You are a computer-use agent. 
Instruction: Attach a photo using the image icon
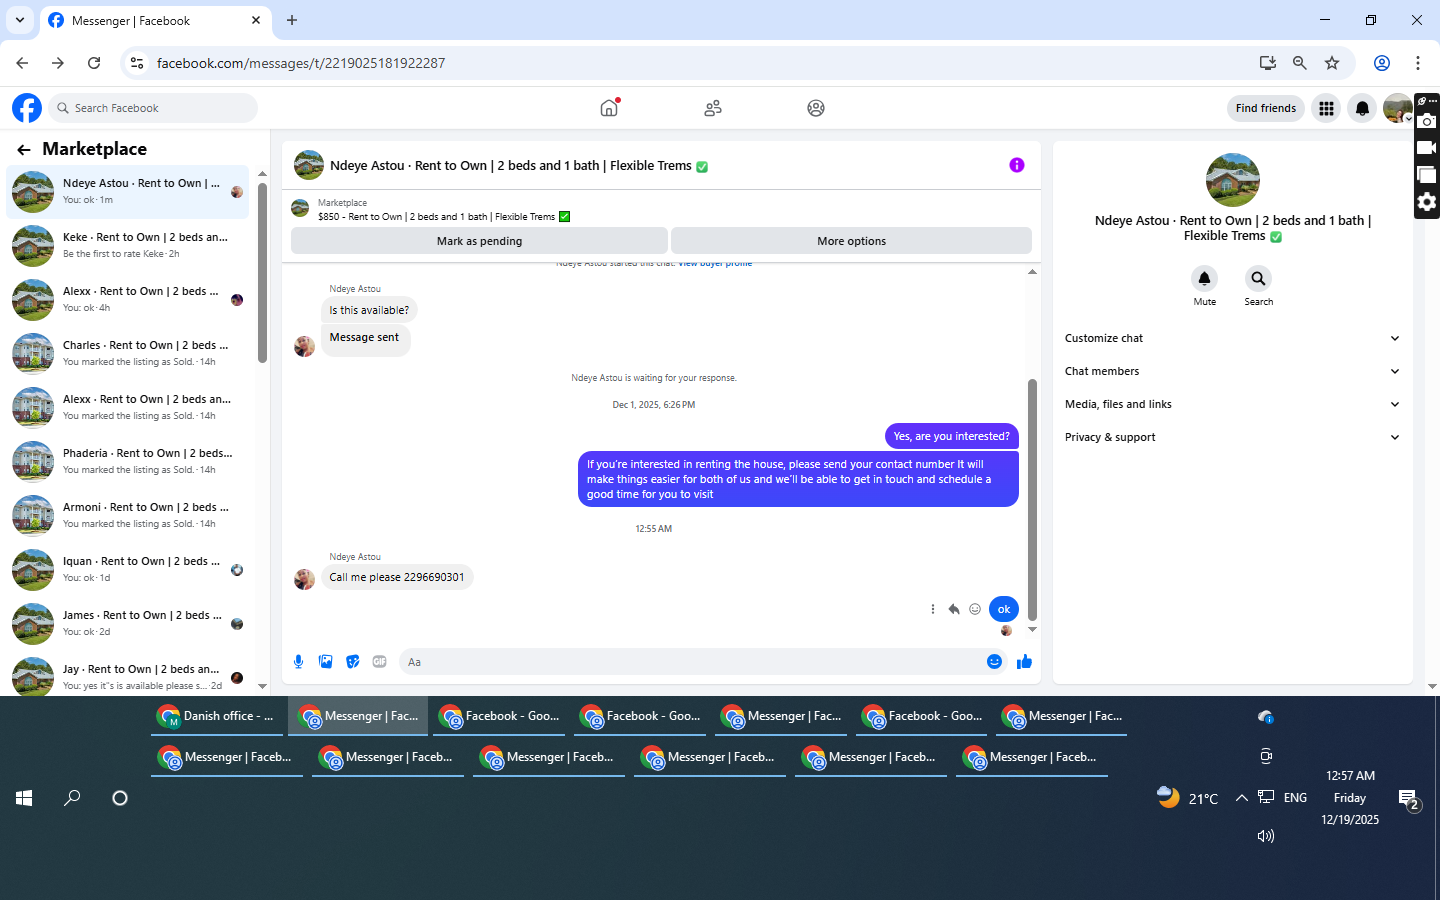[x=325, y=662]
